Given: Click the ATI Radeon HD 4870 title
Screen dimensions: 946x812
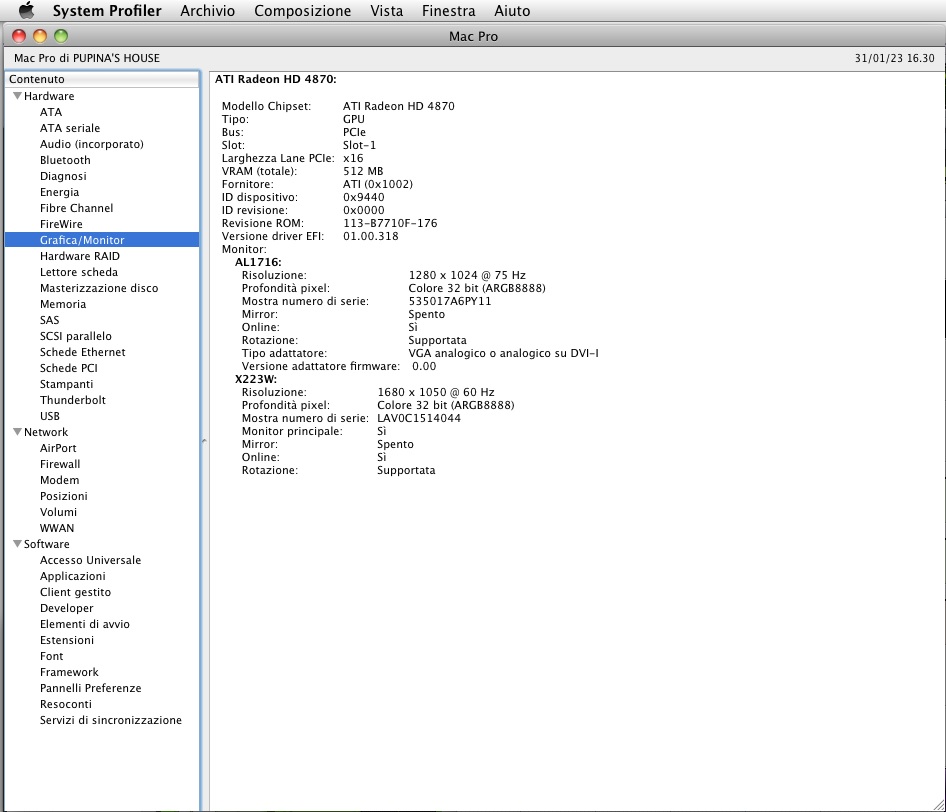Looking at the screenshot, I should (276, 79).
